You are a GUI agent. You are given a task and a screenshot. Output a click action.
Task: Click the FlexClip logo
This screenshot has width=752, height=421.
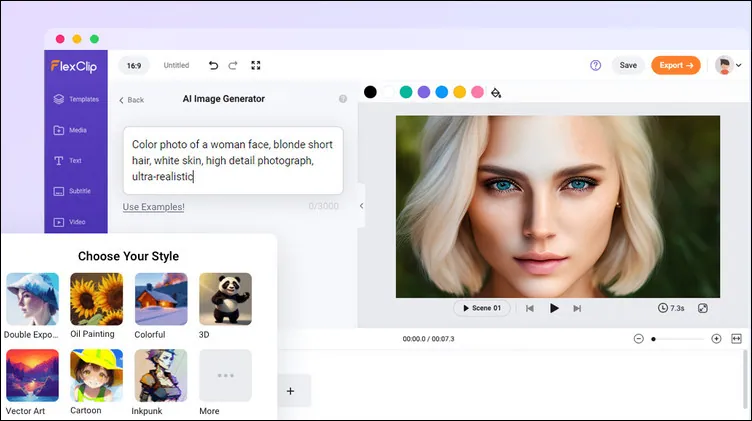74,66
